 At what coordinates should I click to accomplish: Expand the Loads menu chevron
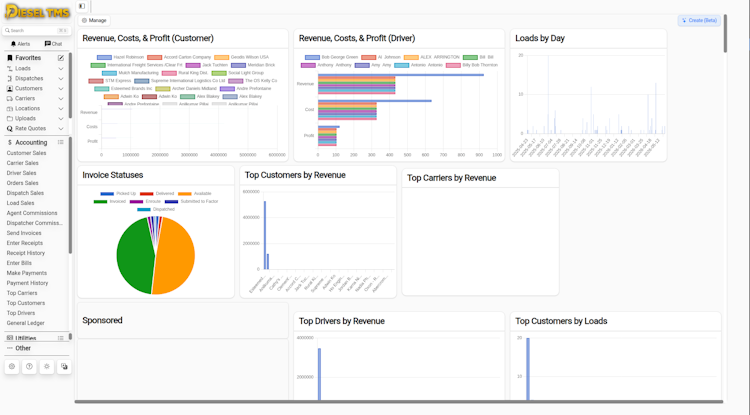(61, 68)
